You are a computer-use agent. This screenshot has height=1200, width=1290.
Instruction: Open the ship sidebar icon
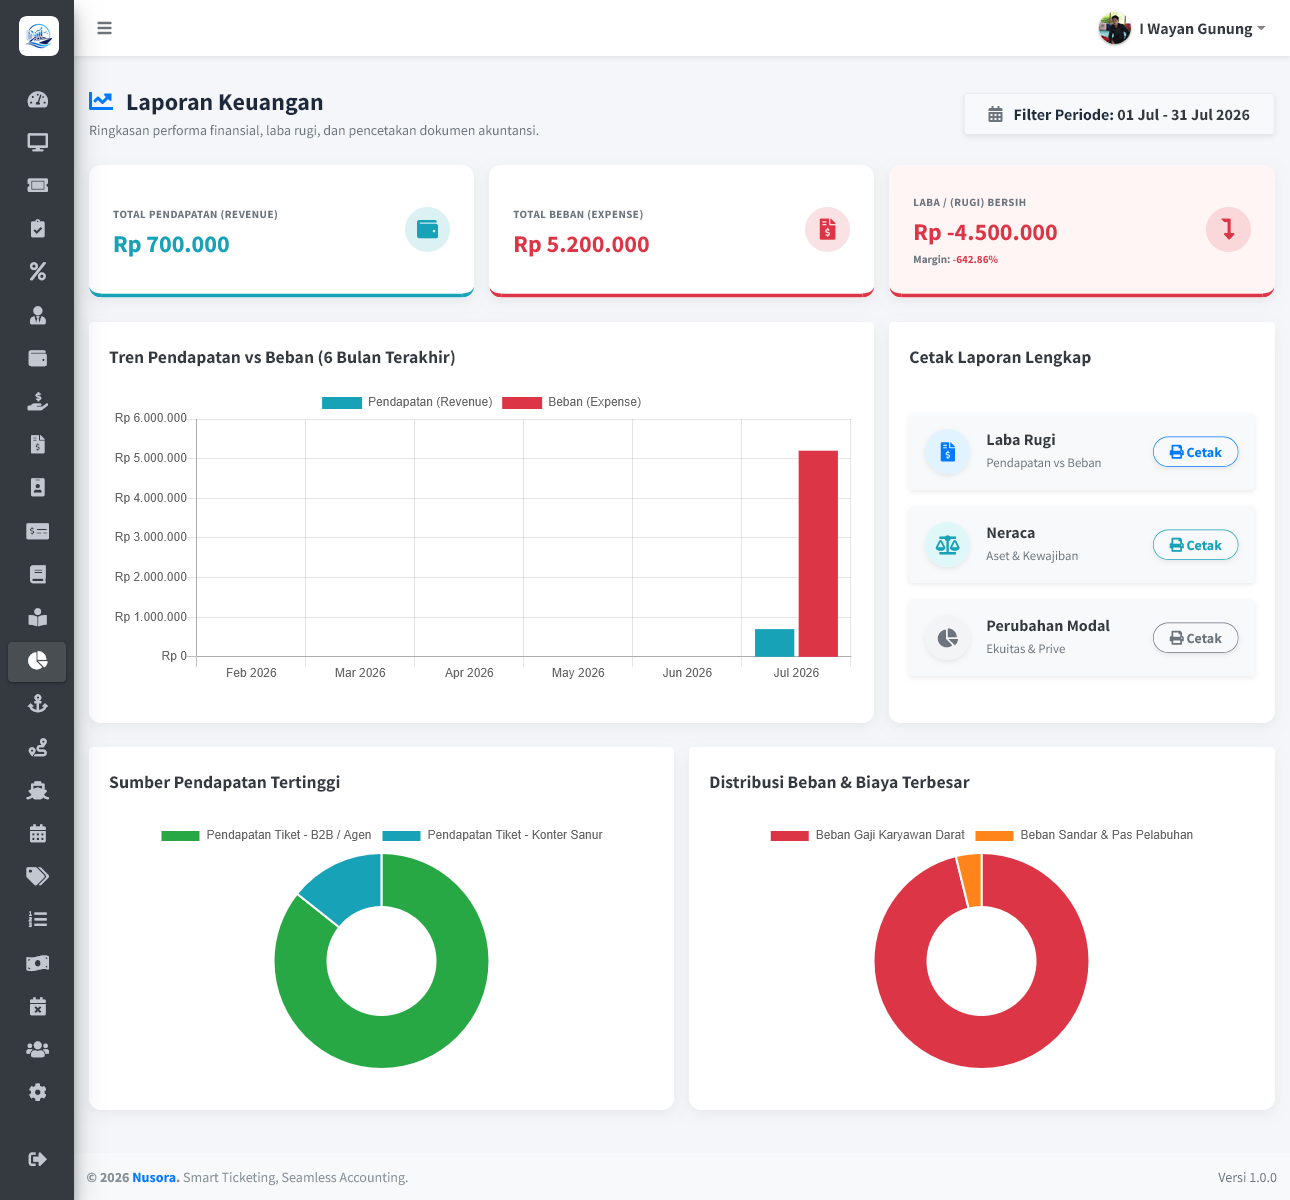(37, 790)
